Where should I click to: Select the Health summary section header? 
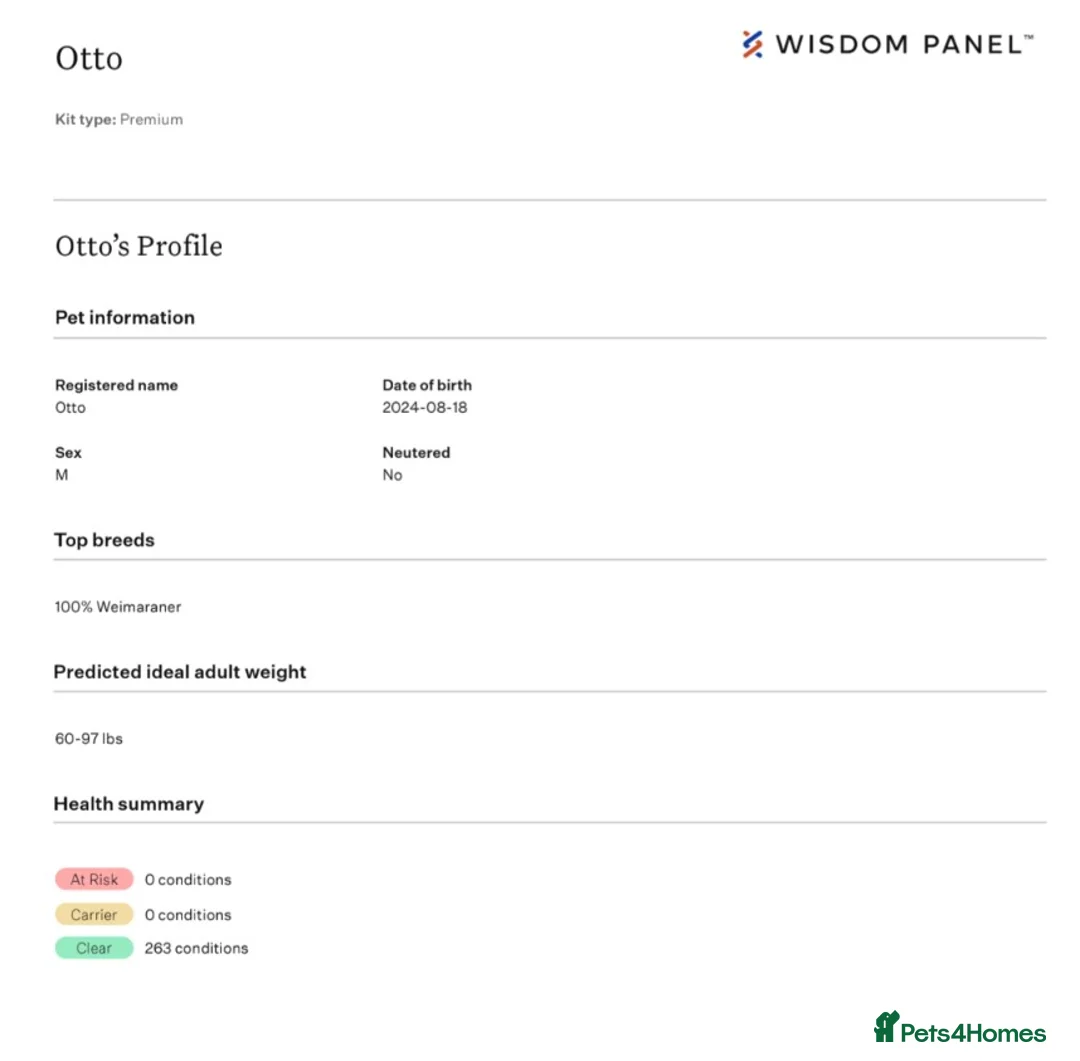pyautogui.click(x=129, y=804)
